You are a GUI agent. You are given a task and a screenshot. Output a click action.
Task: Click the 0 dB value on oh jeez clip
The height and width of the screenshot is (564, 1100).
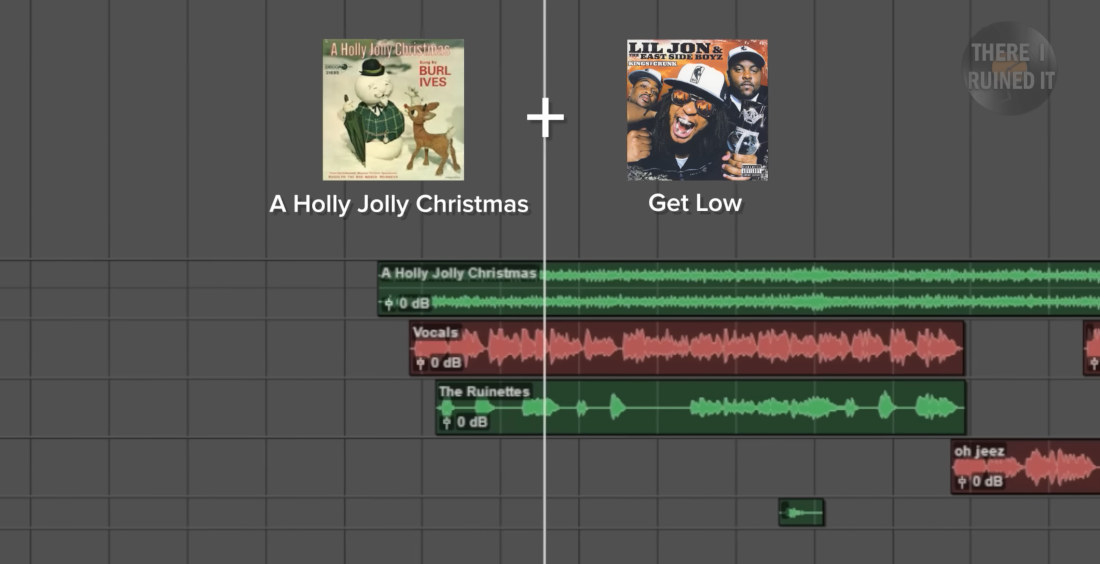[x=988, y=481]
